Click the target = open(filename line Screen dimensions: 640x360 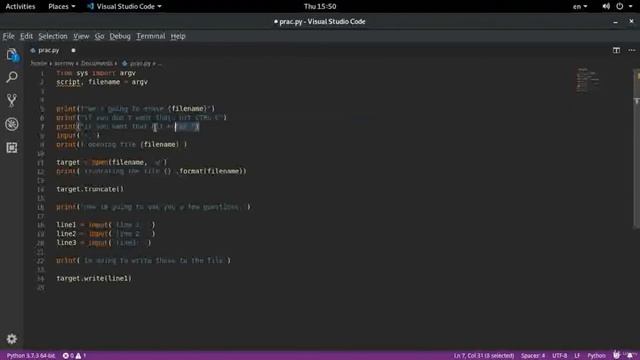tap(112, 162)
